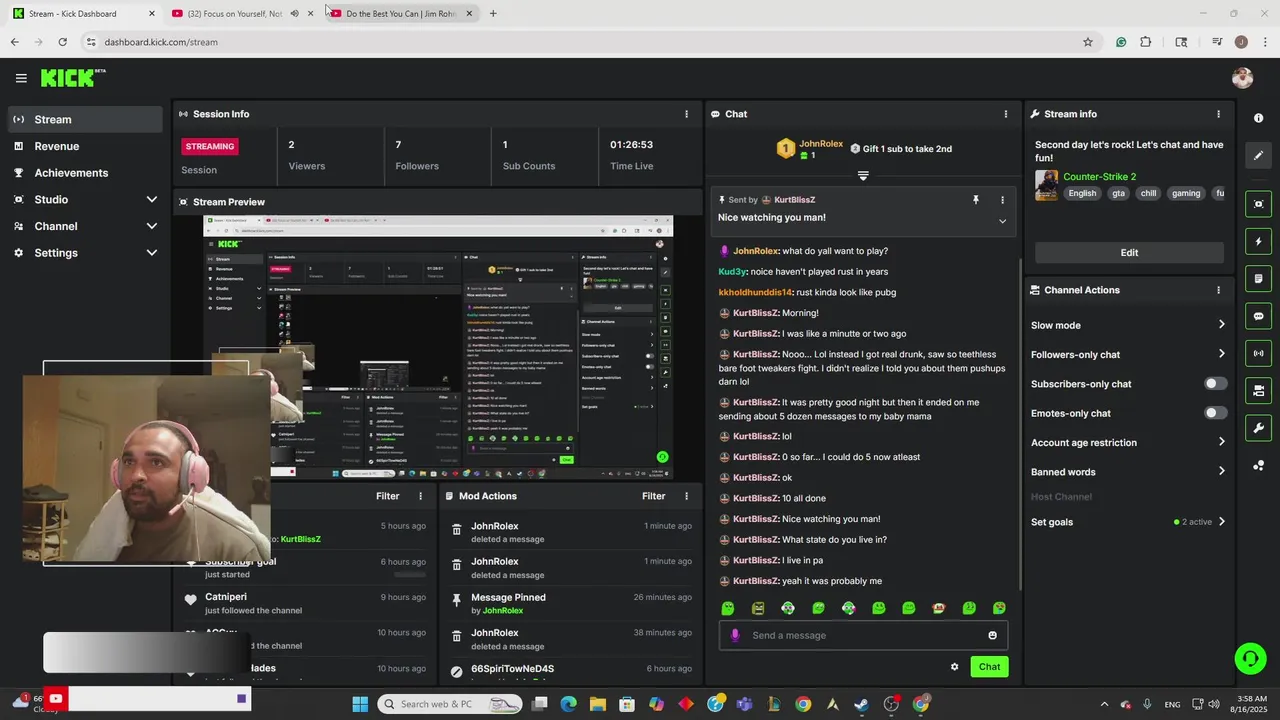Viewport: 1280px width, 720px height.
Task: Open the user avatar menu
Action: point(1242,78)
